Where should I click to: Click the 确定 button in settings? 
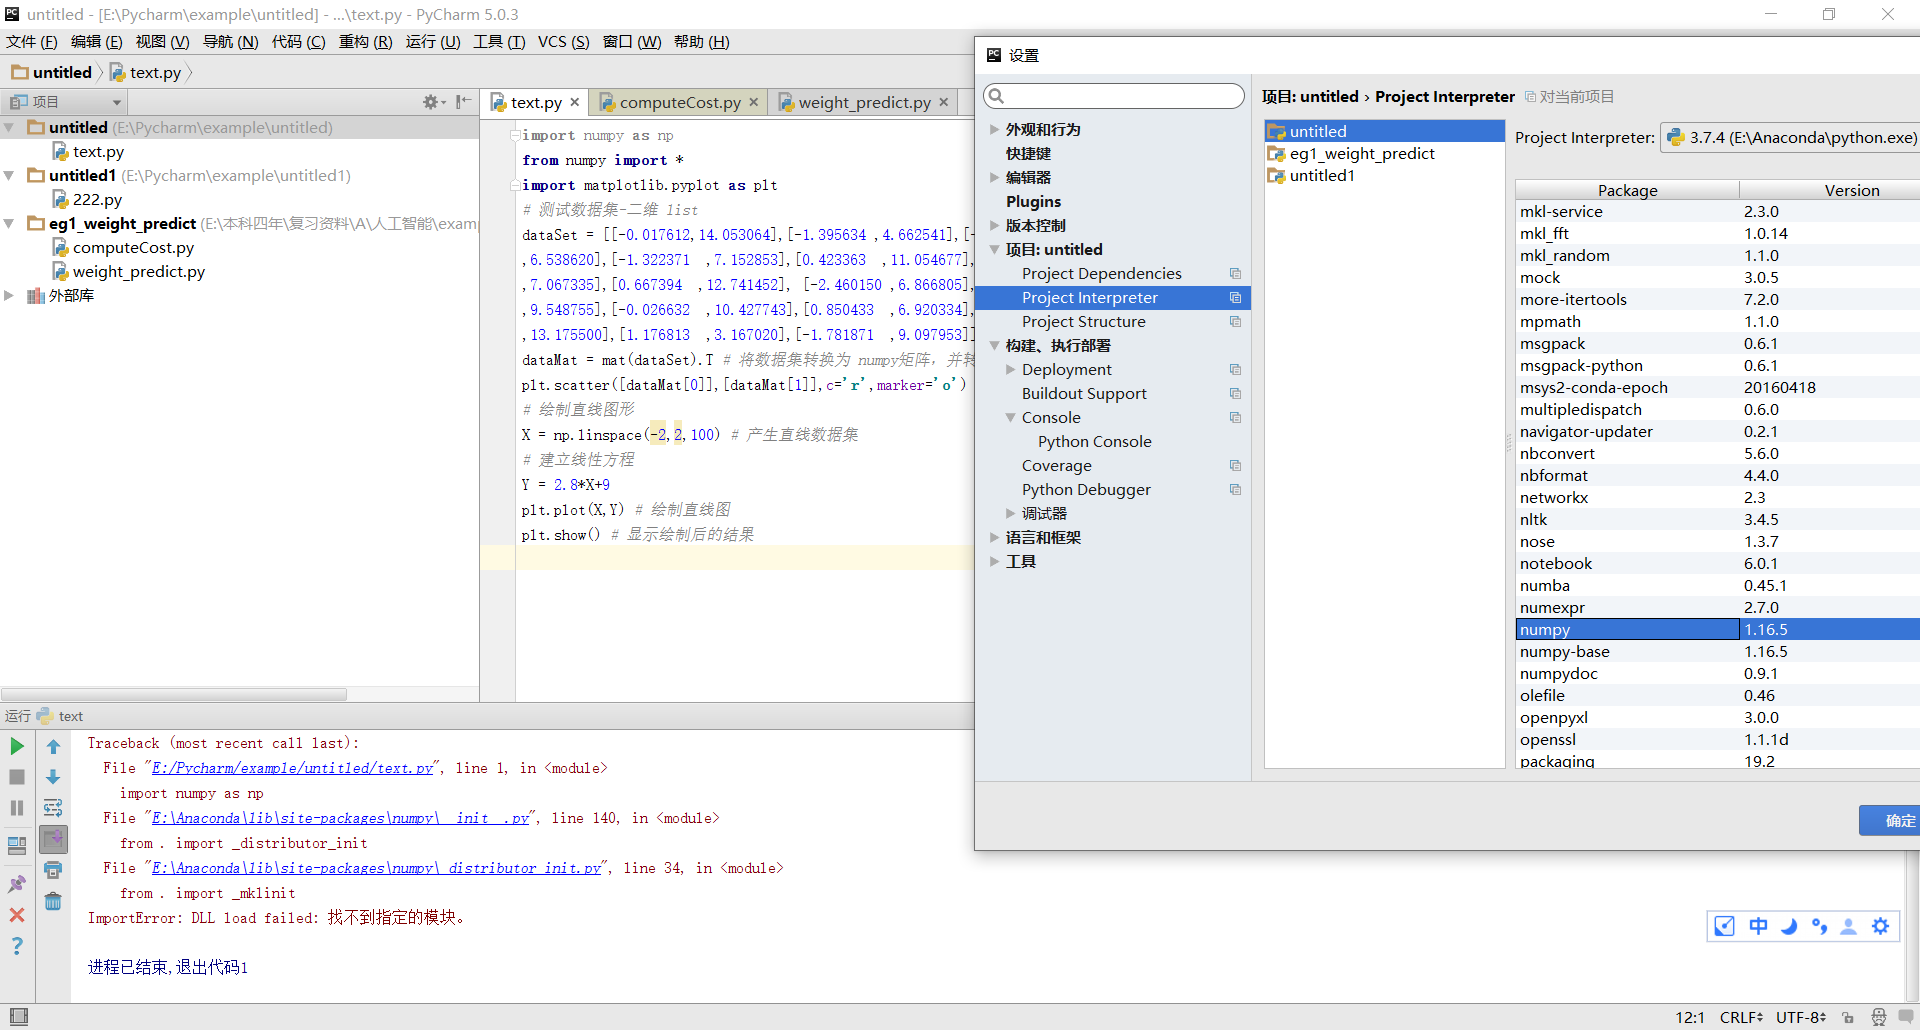pyautogui.click(x=1890, y=820)
